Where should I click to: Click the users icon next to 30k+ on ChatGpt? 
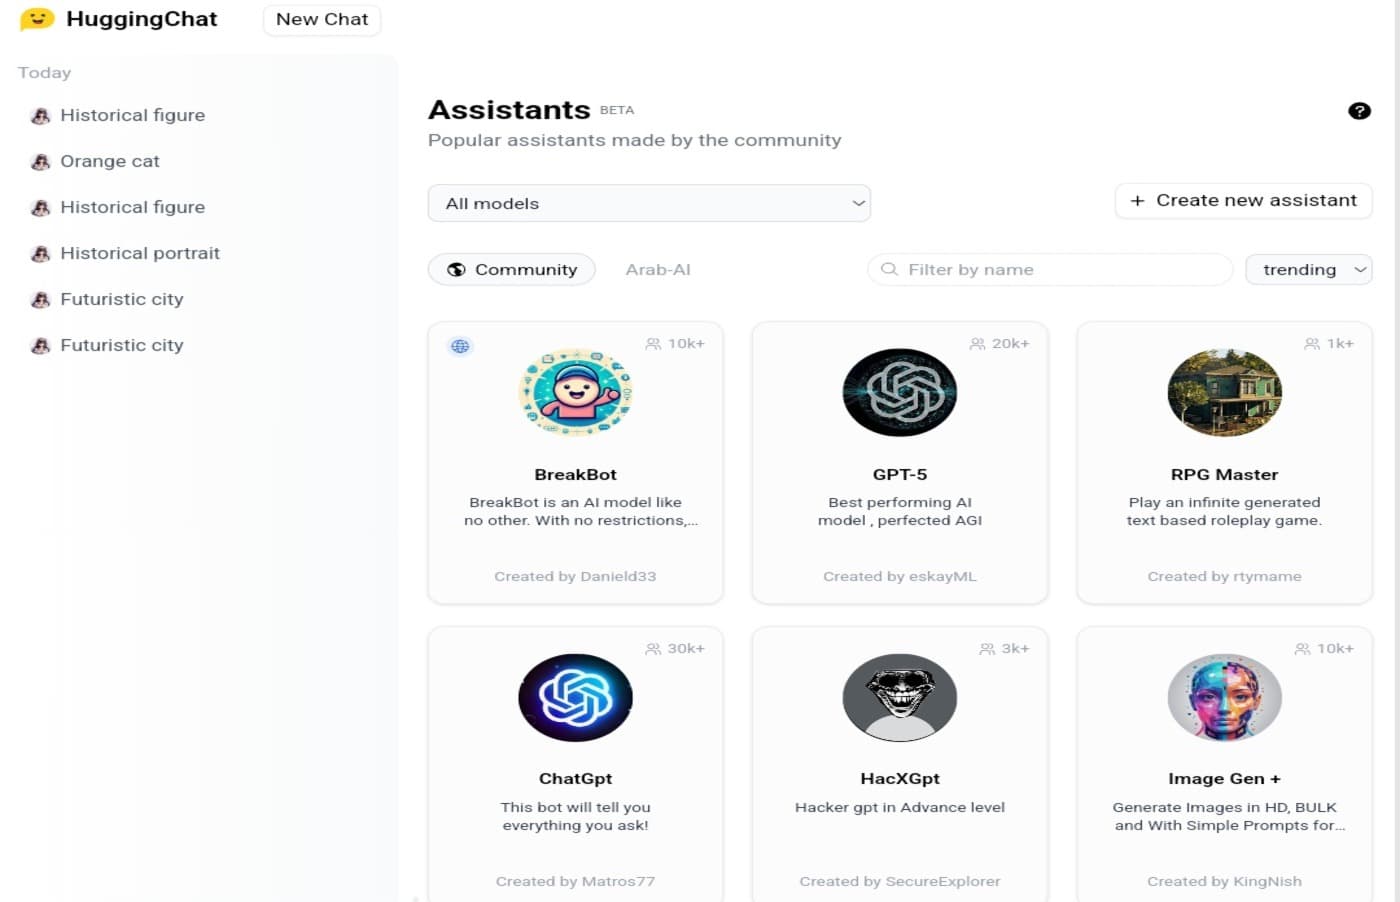(653, 648)
